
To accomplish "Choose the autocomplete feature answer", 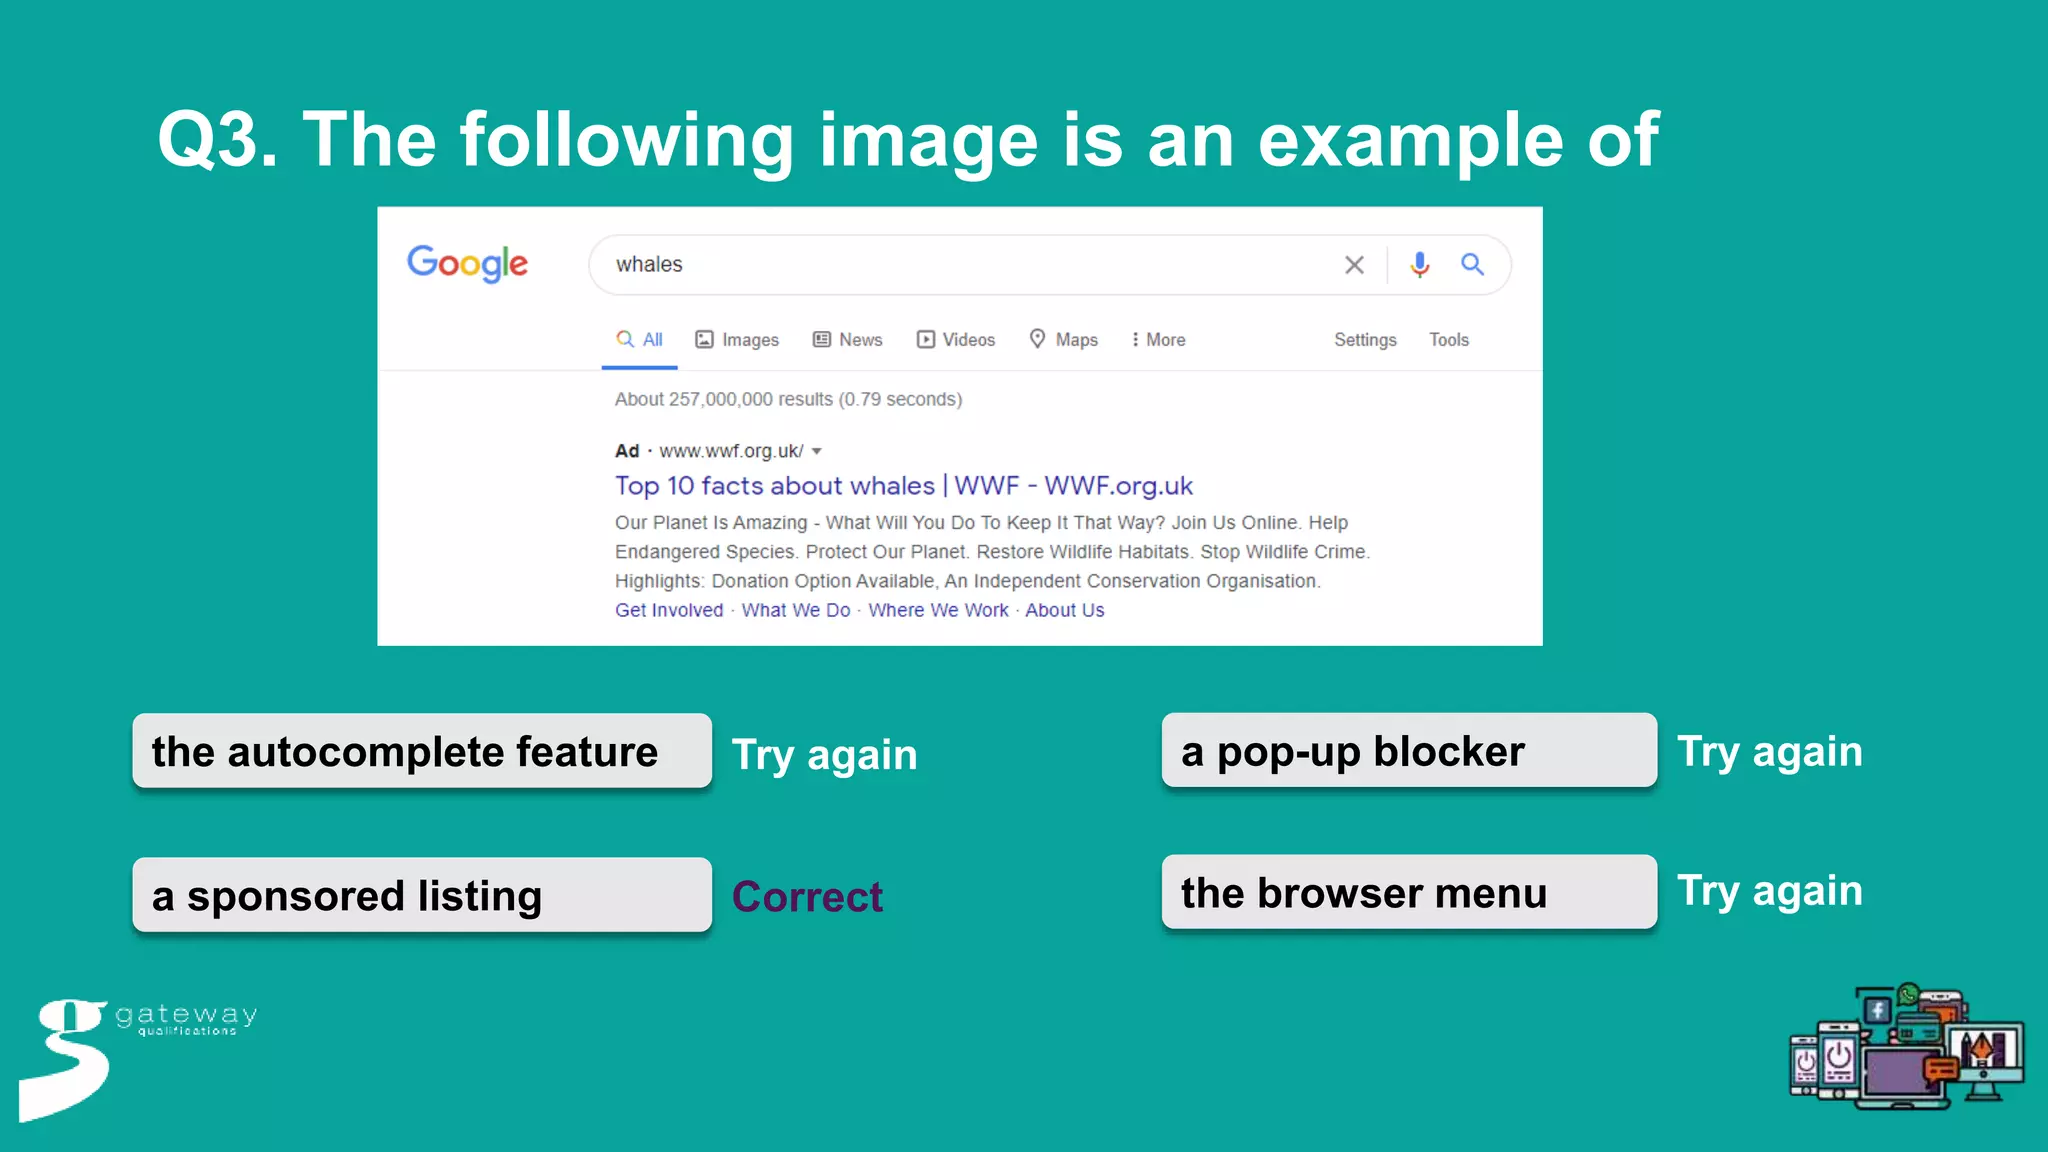I will (421, 751).
